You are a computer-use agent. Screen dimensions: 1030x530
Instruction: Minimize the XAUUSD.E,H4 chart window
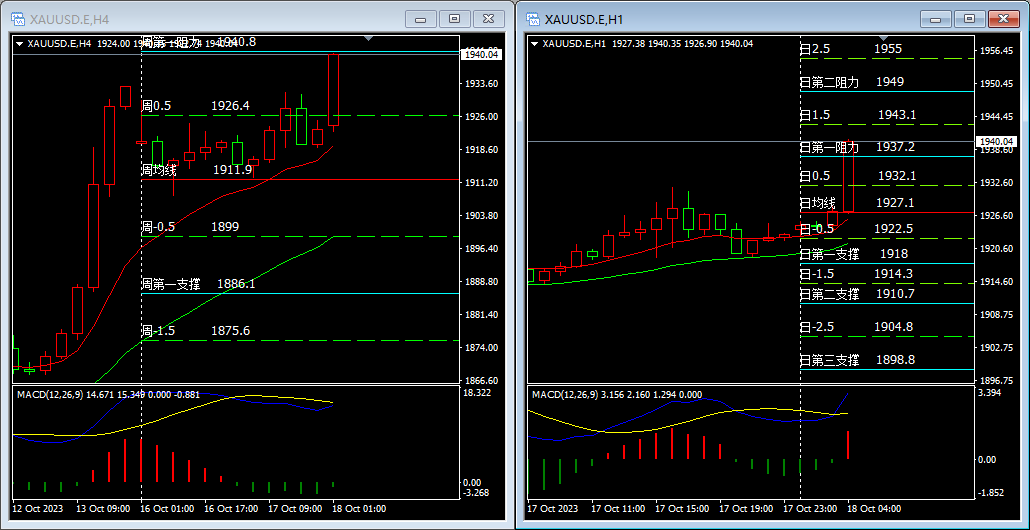pyautogui.click(x=421, y=19)
